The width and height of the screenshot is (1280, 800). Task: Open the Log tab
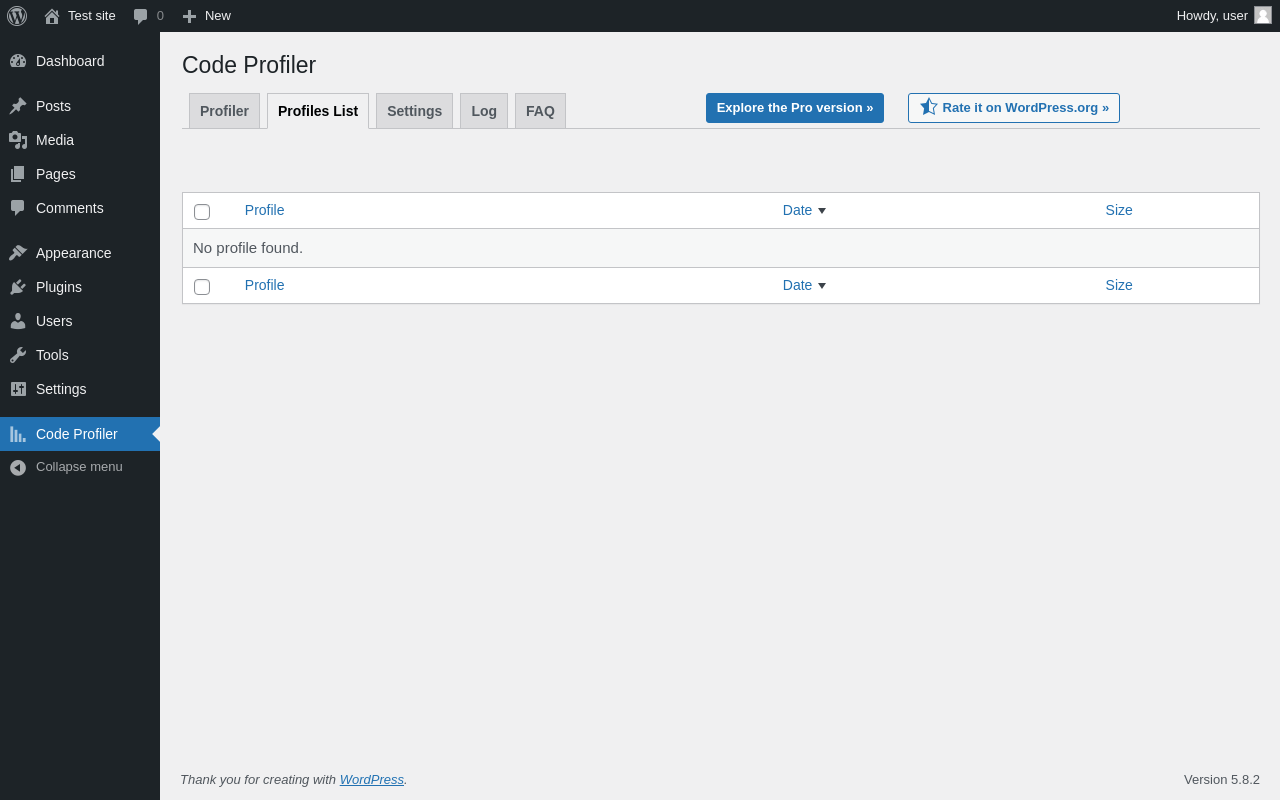(484, 111)
